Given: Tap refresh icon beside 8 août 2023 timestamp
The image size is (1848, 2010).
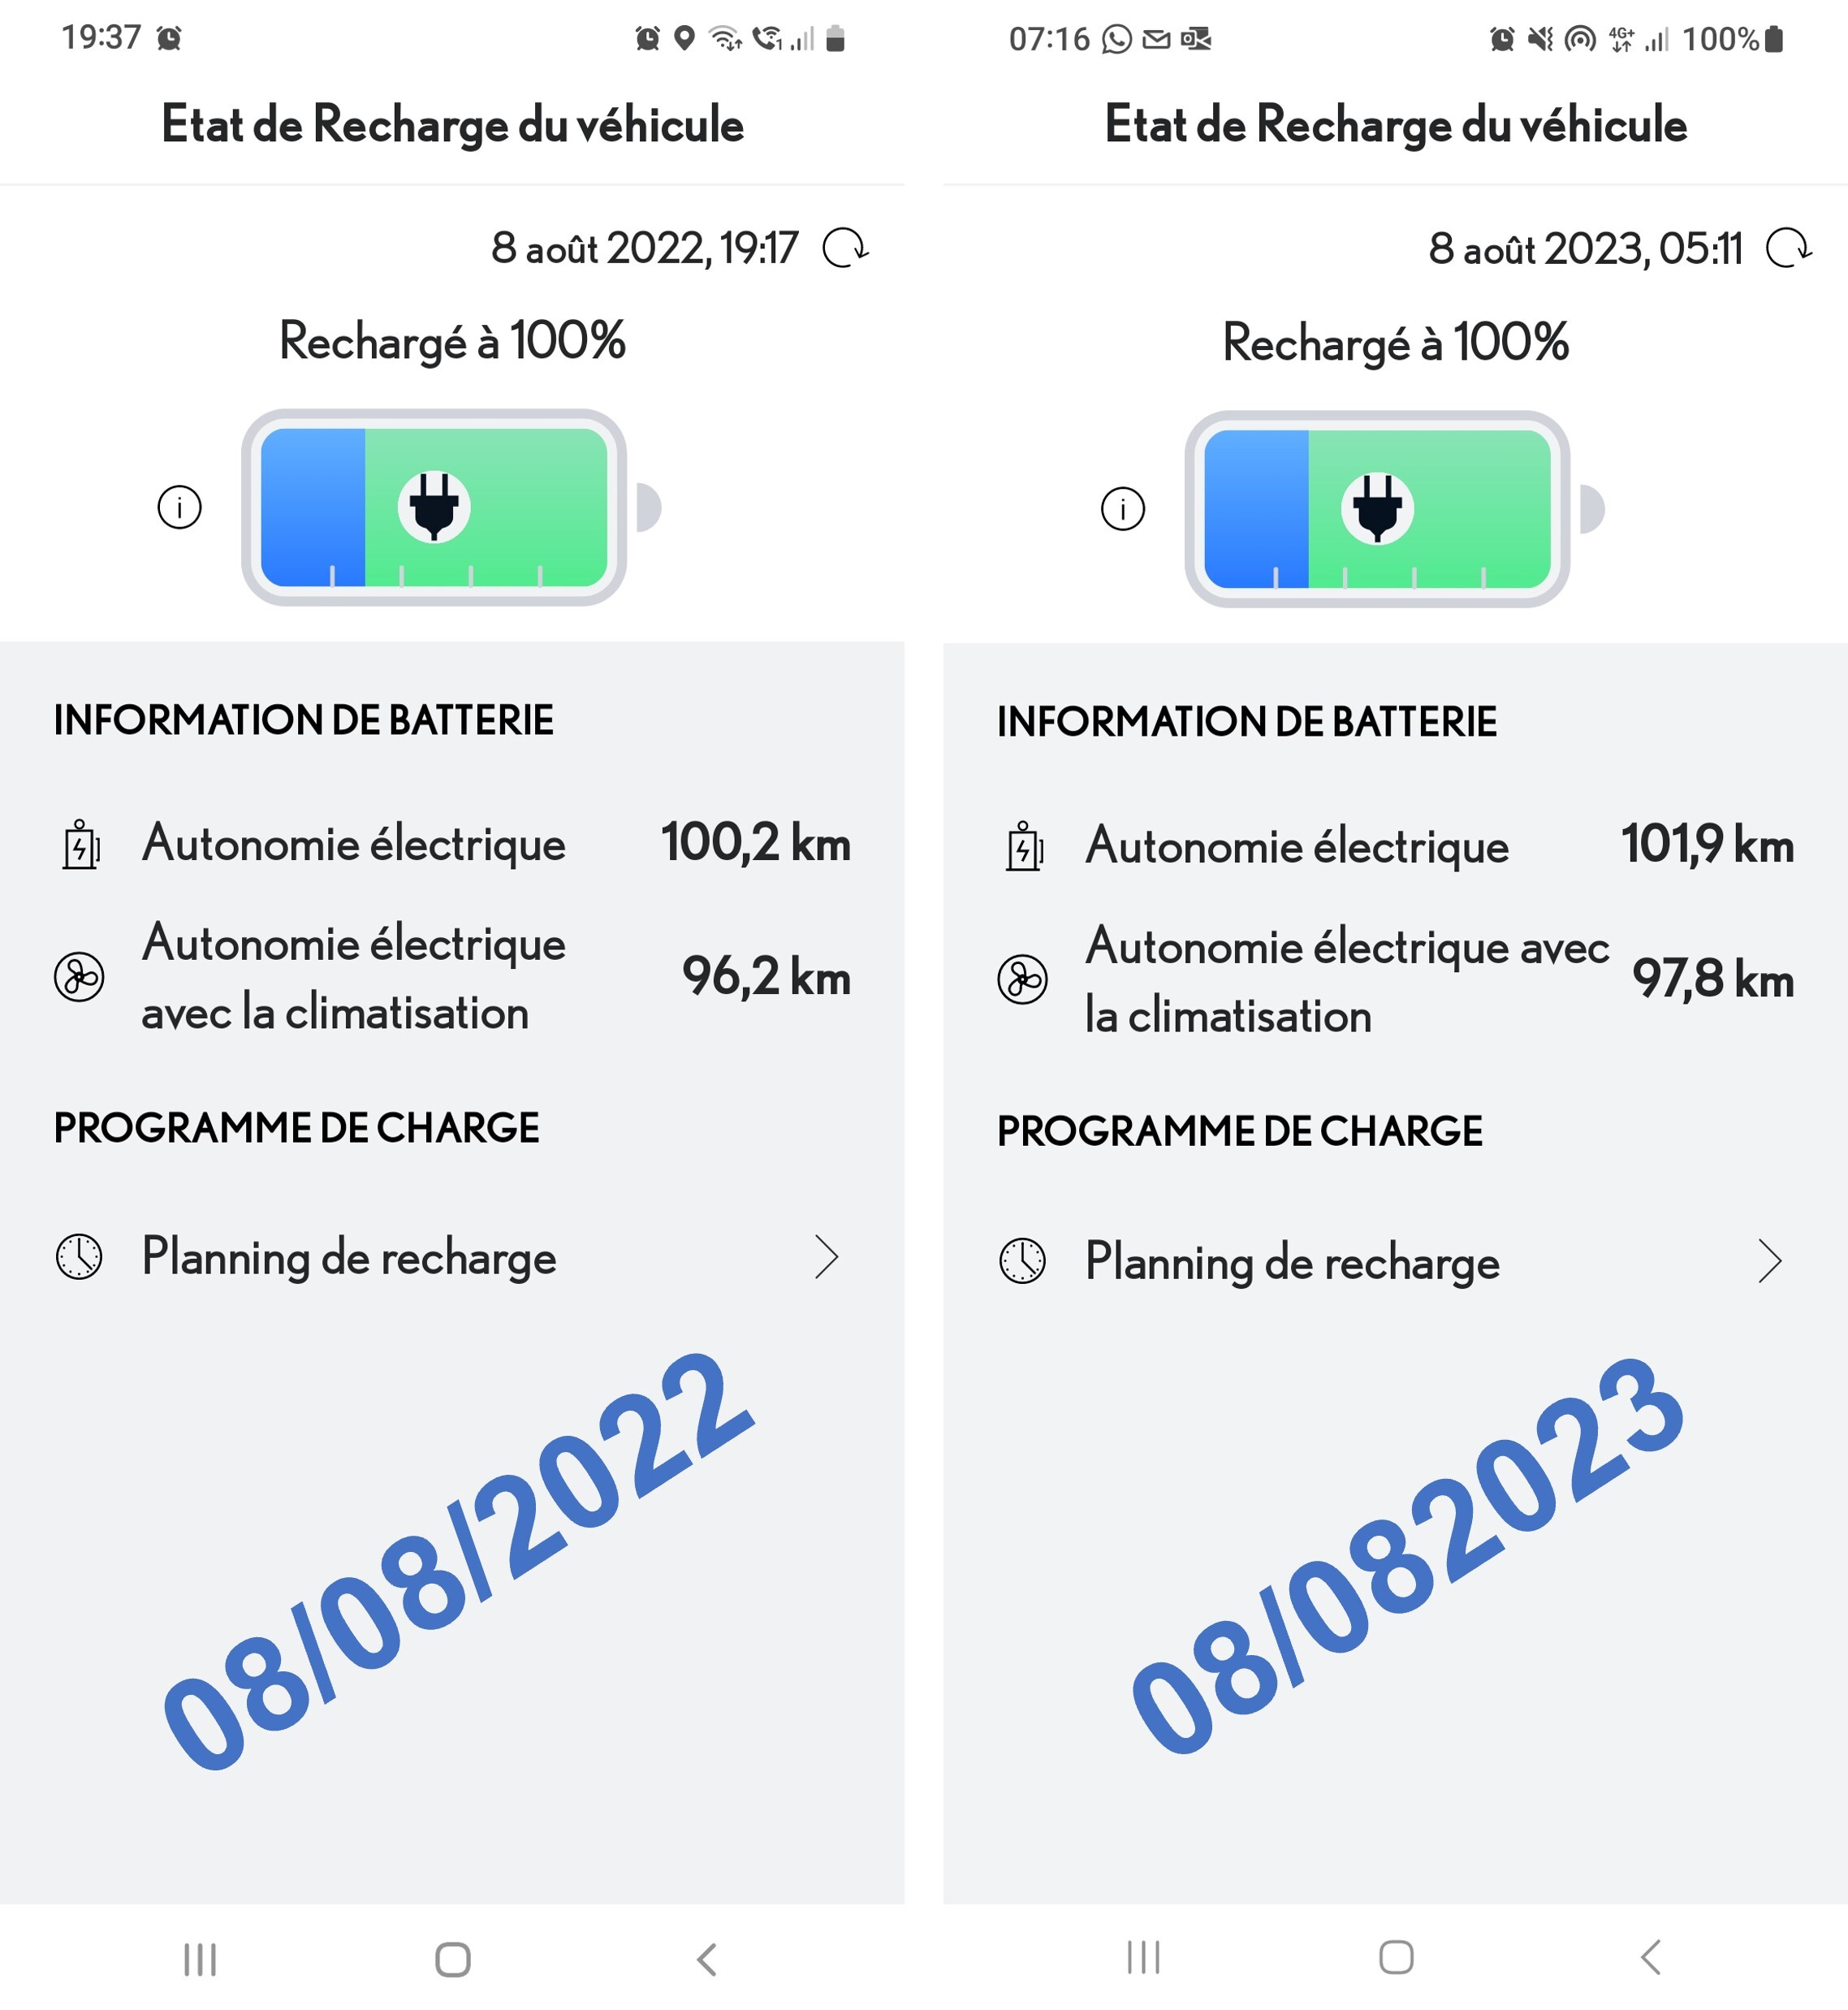Looking at the screenshot, I should 1788,249.
